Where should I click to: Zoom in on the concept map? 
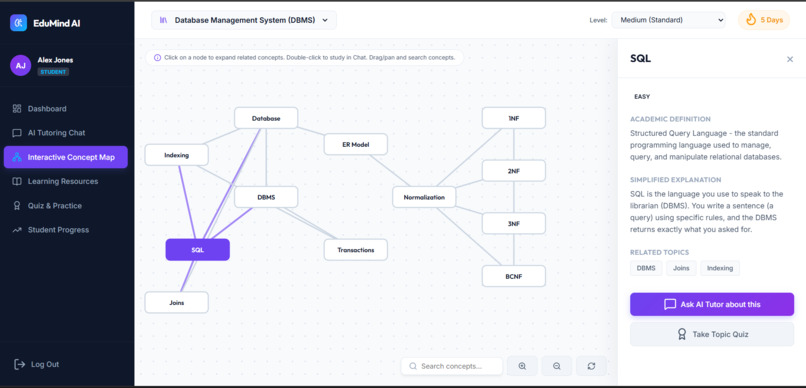tap(522, 366)
